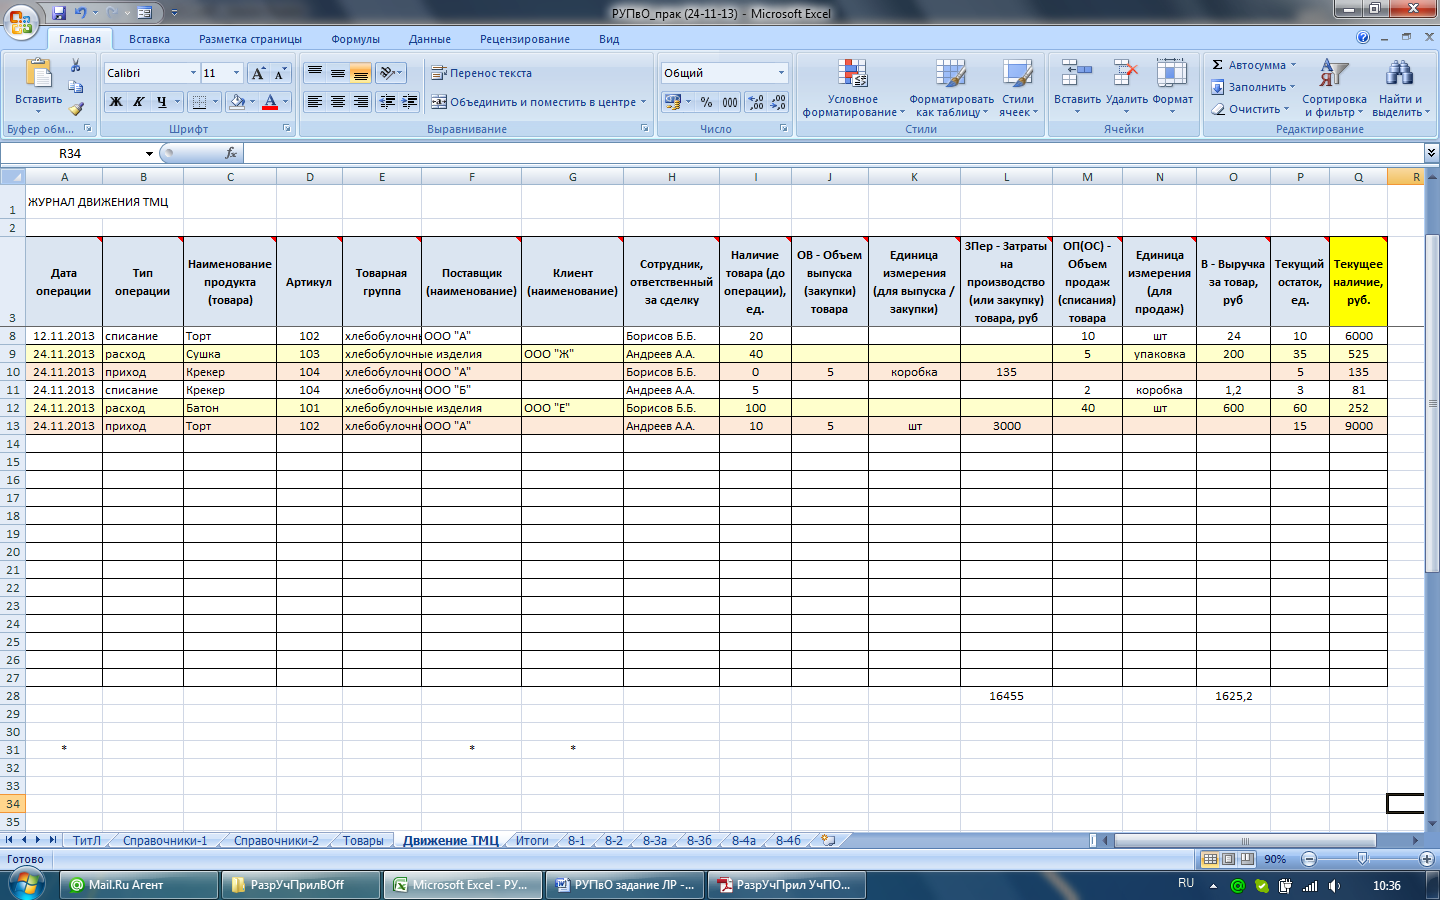Viewport: 1440px width, 900px height.
Task: Click the Mail.Ru Агент taskbar button
Action: tap(139, 885)
